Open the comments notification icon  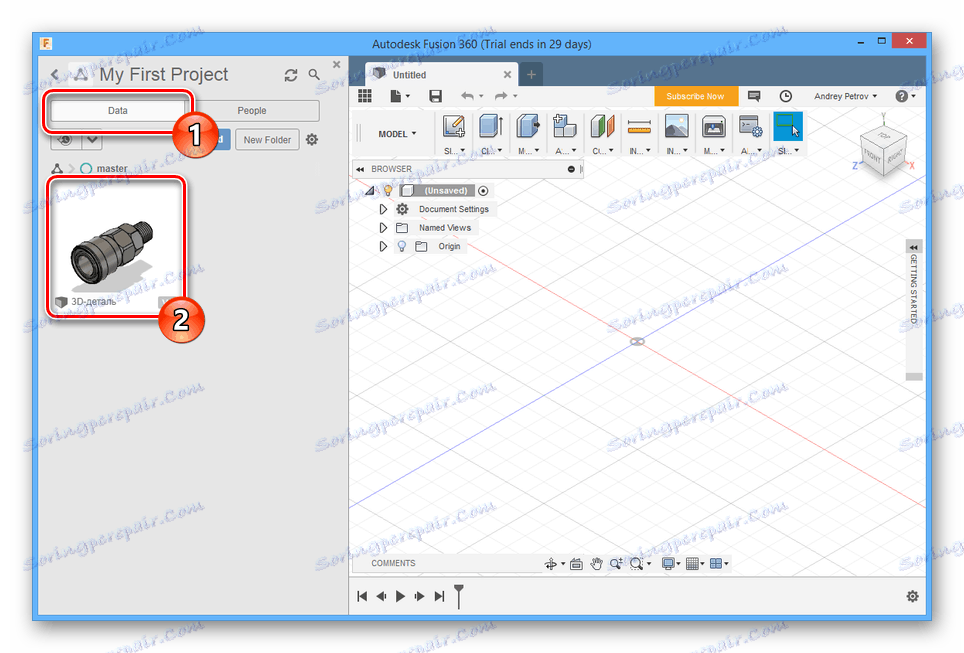(754, 96)
